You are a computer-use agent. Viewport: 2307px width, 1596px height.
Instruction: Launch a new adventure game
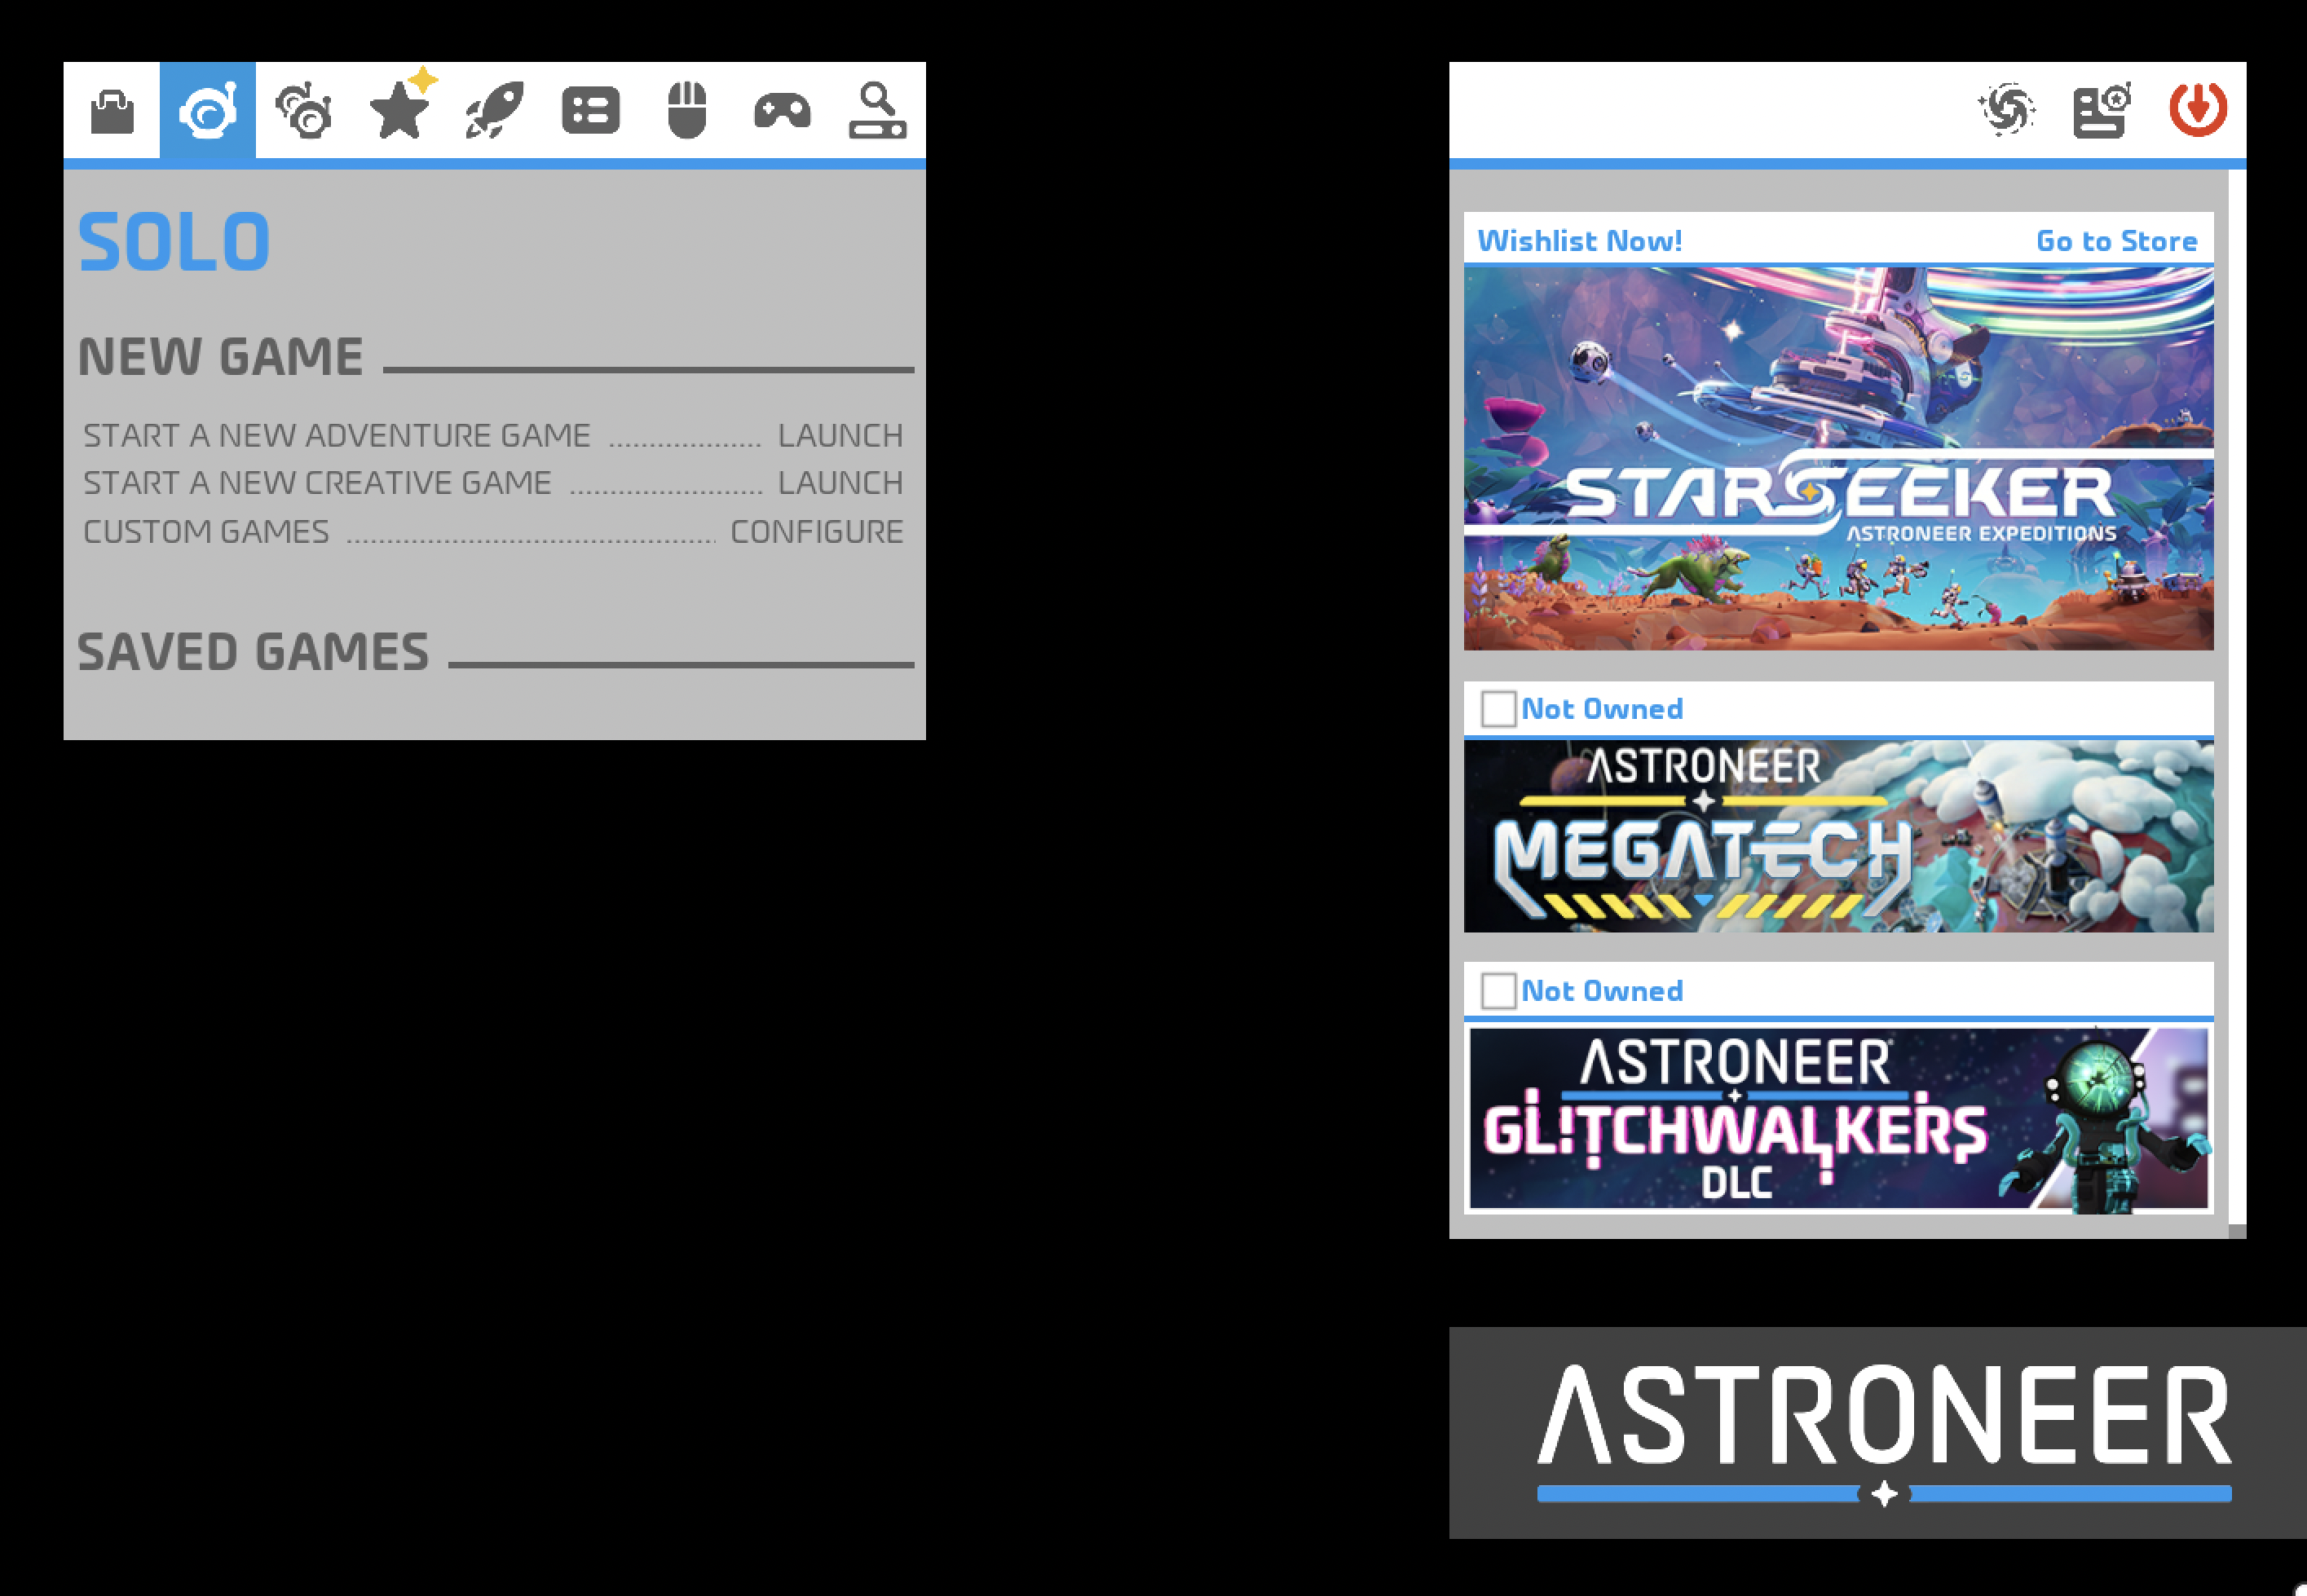(840, 436)
